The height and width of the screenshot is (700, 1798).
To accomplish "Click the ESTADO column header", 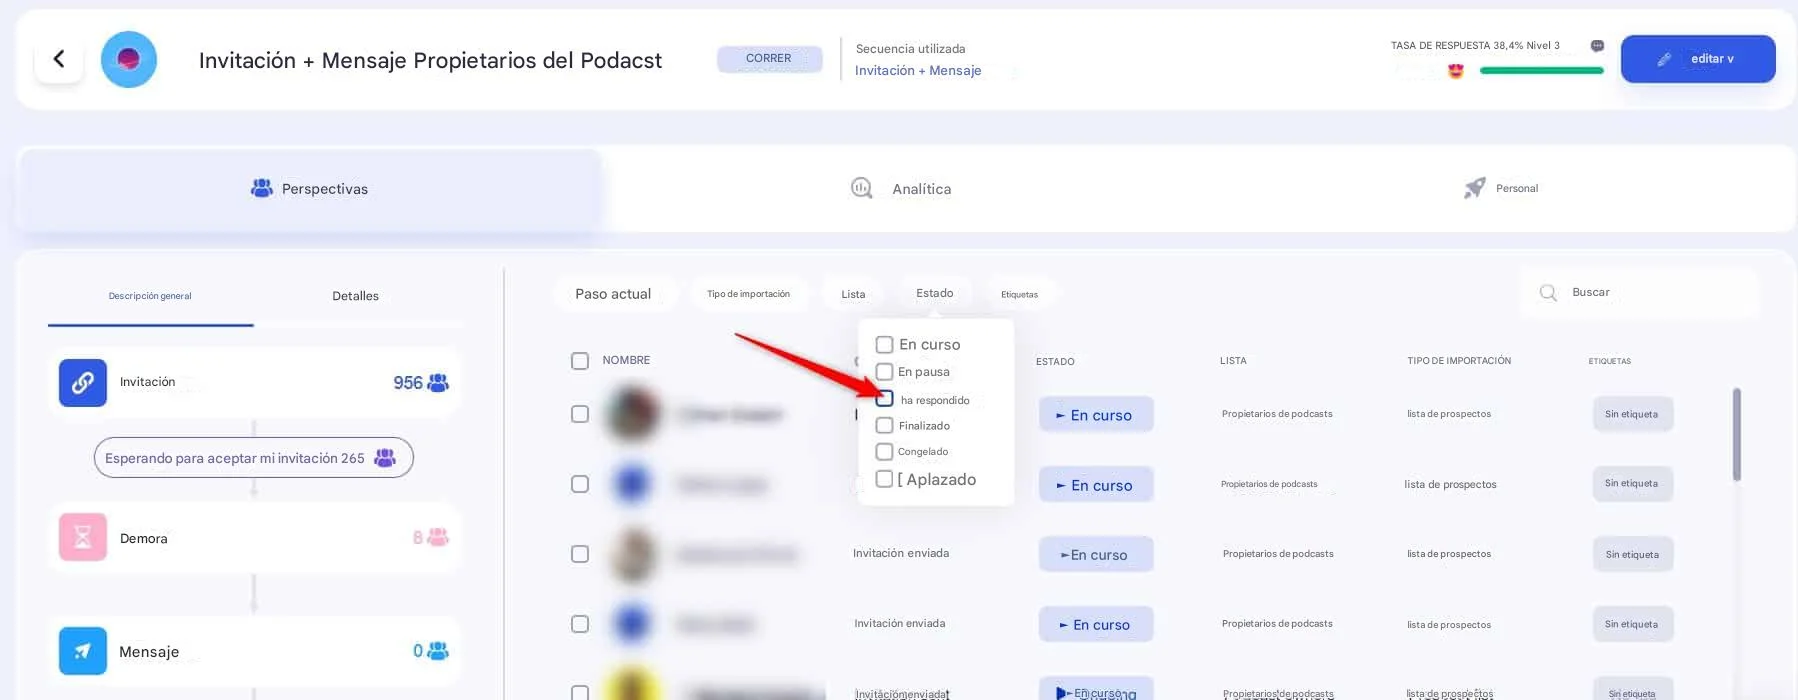I will (x=1055, y=361).
